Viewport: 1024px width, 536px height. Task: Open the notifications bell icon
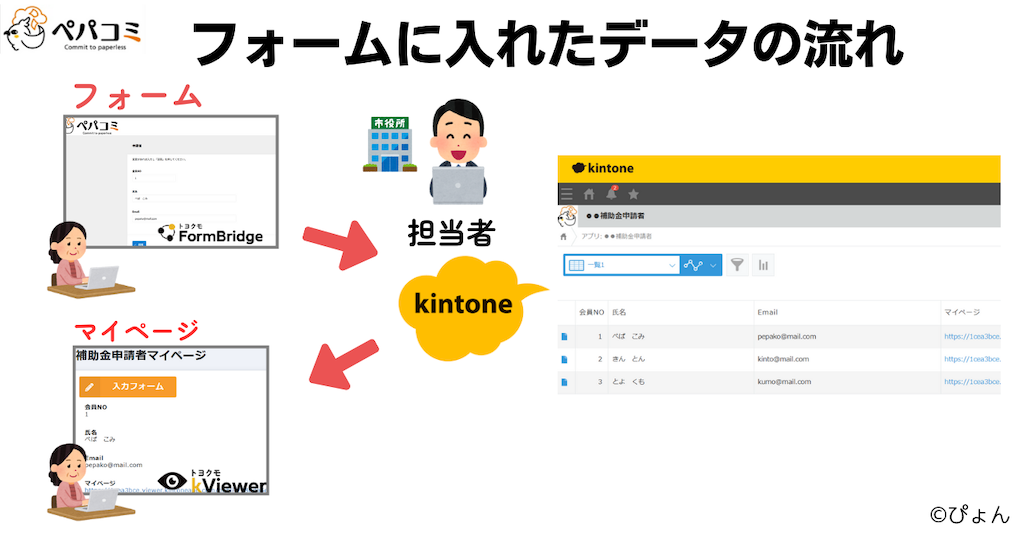tap(611, 193)
